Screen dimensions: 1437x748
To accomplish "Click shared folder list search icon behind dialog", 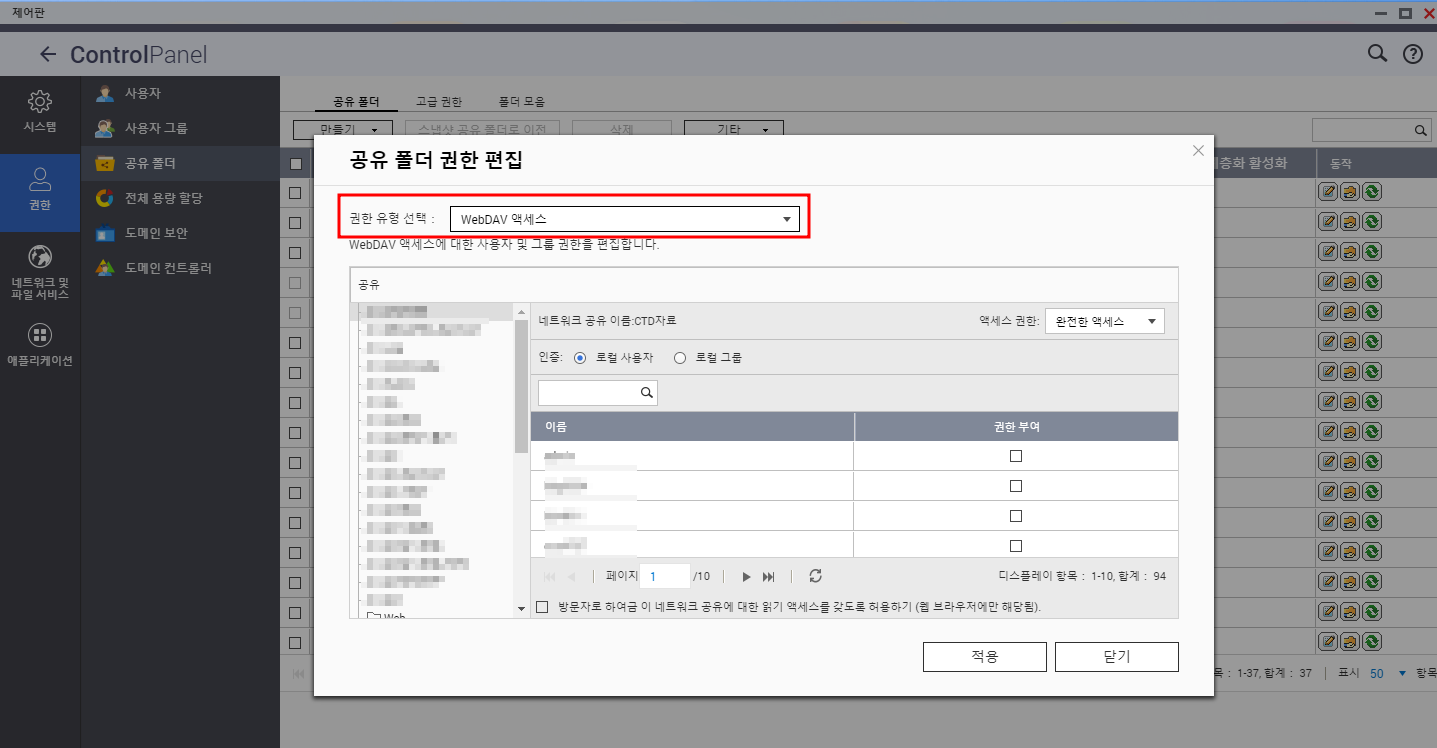I will click(x=1420, y=130).
